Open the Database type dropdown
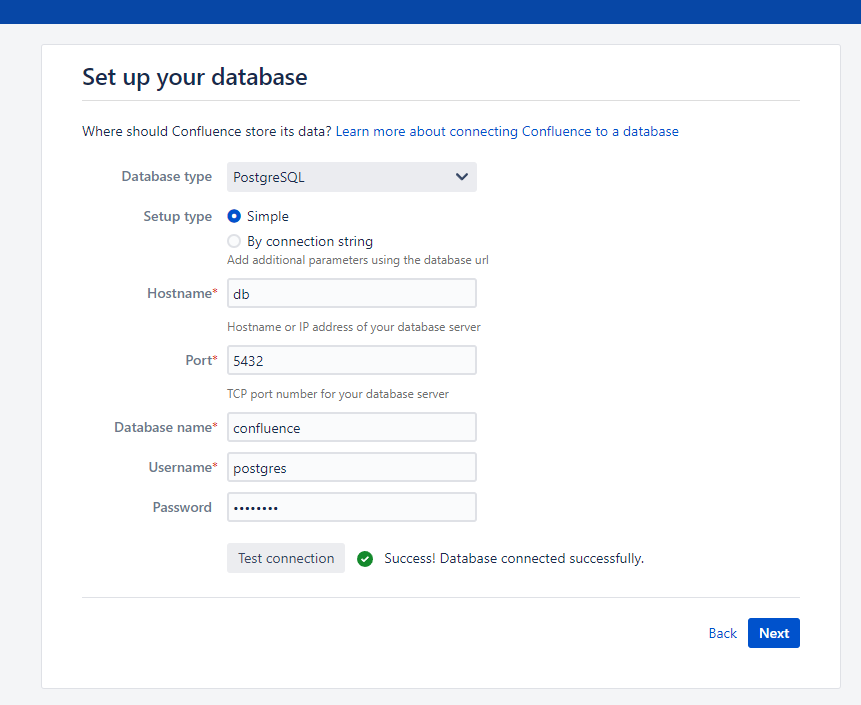861x705 pixels. (351, 177)
